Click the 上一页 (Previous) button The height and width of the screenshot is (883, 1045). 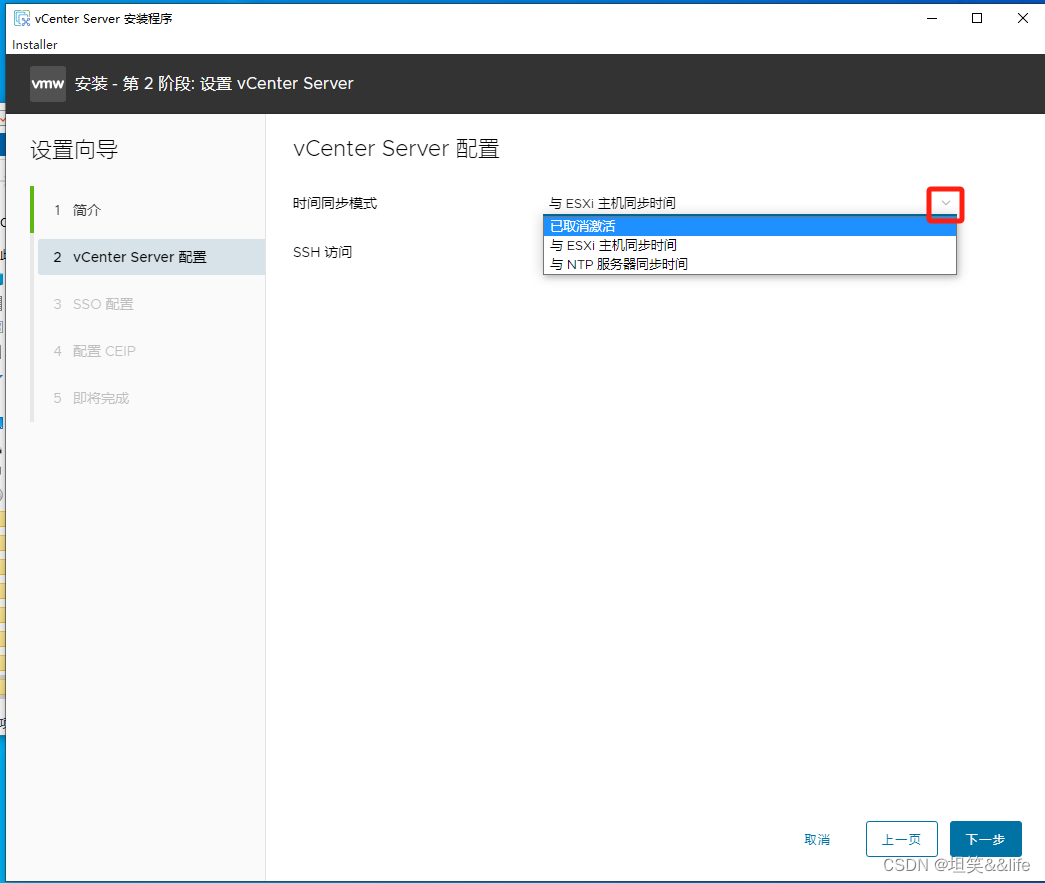tap(901, 839)
